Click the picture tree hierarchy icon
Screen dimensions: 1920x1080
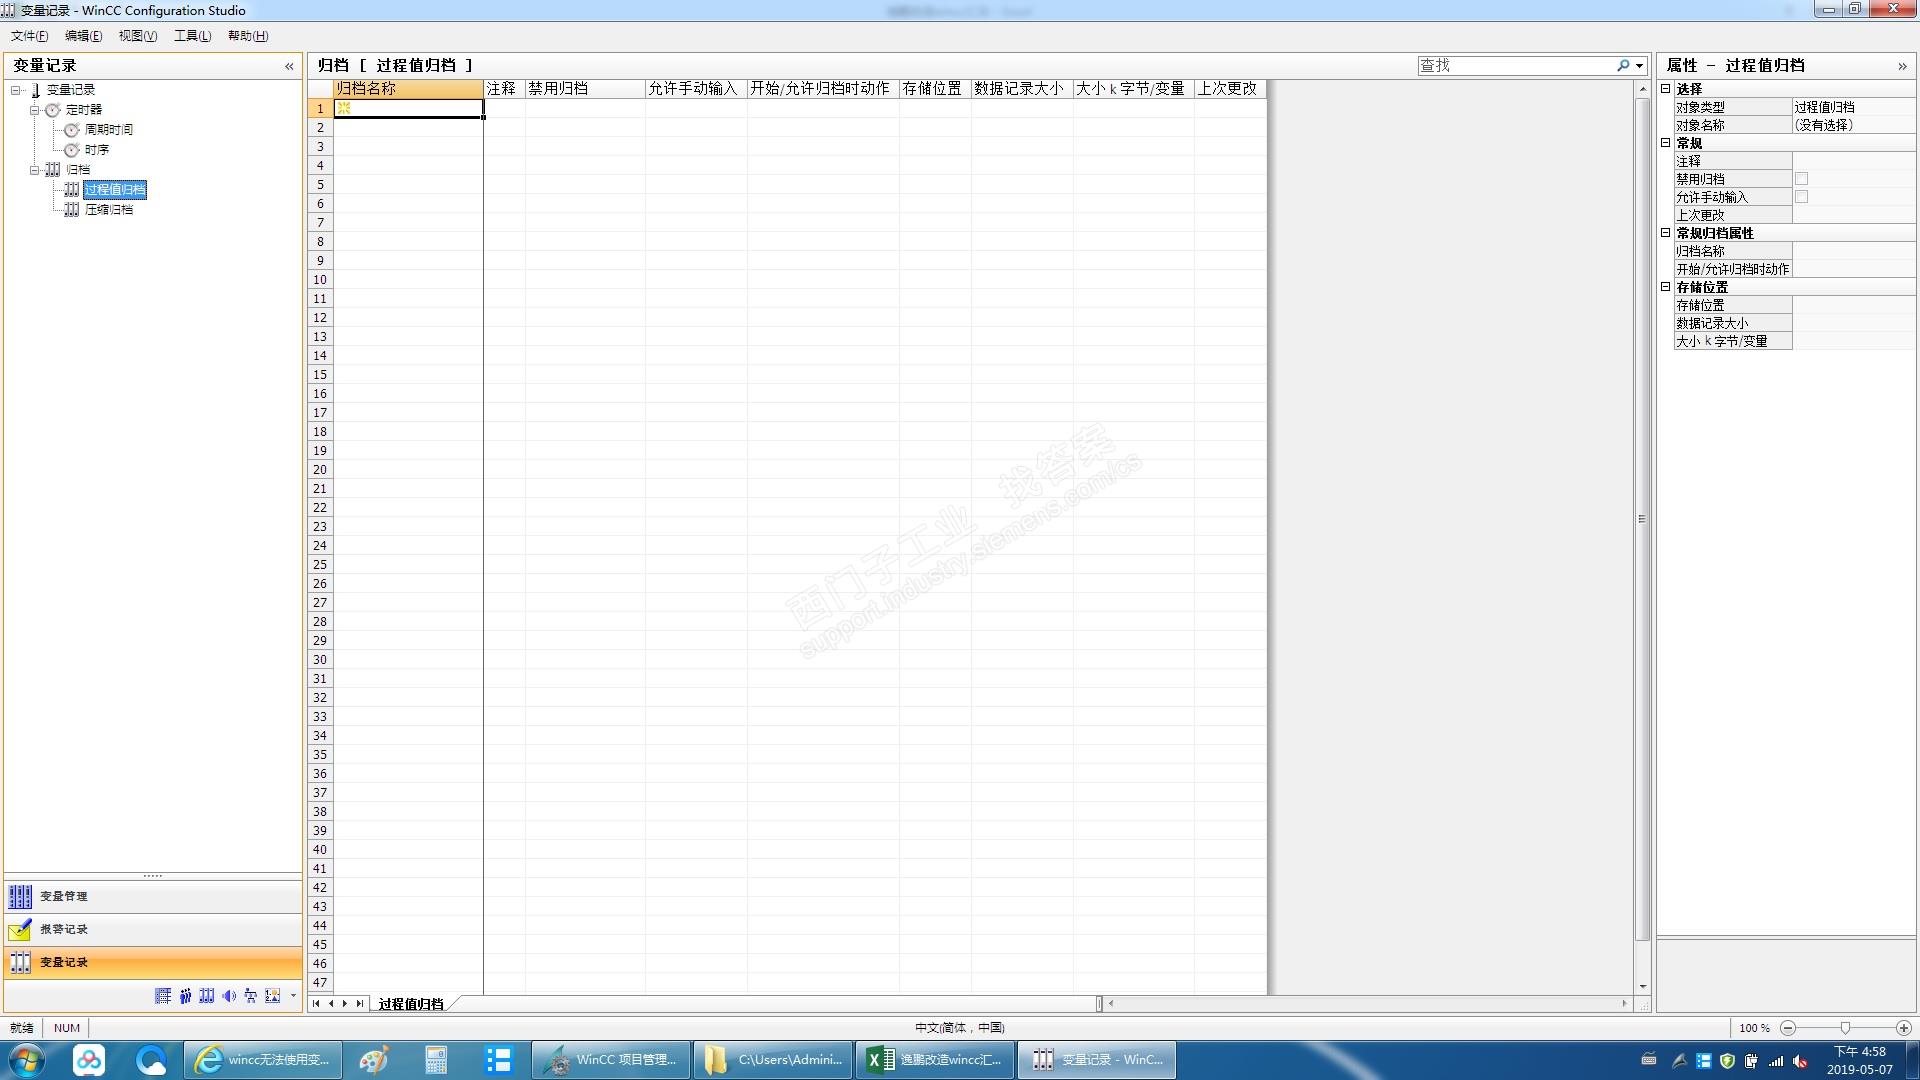pyautogui.click(x=250, y=996)
